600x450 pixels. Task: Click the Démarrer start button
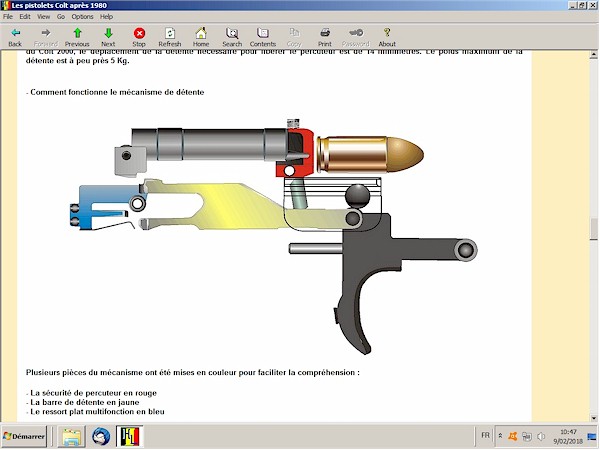pos(25,437)
